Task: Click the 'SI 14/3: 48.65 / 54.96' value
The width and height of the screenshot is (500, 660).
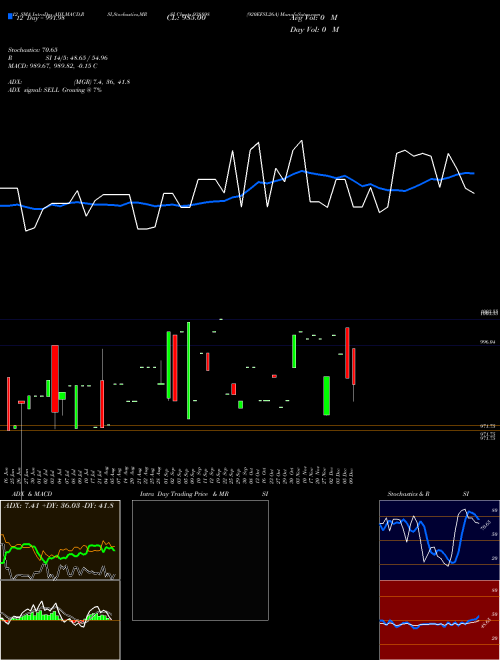Action: pos(77,58)
